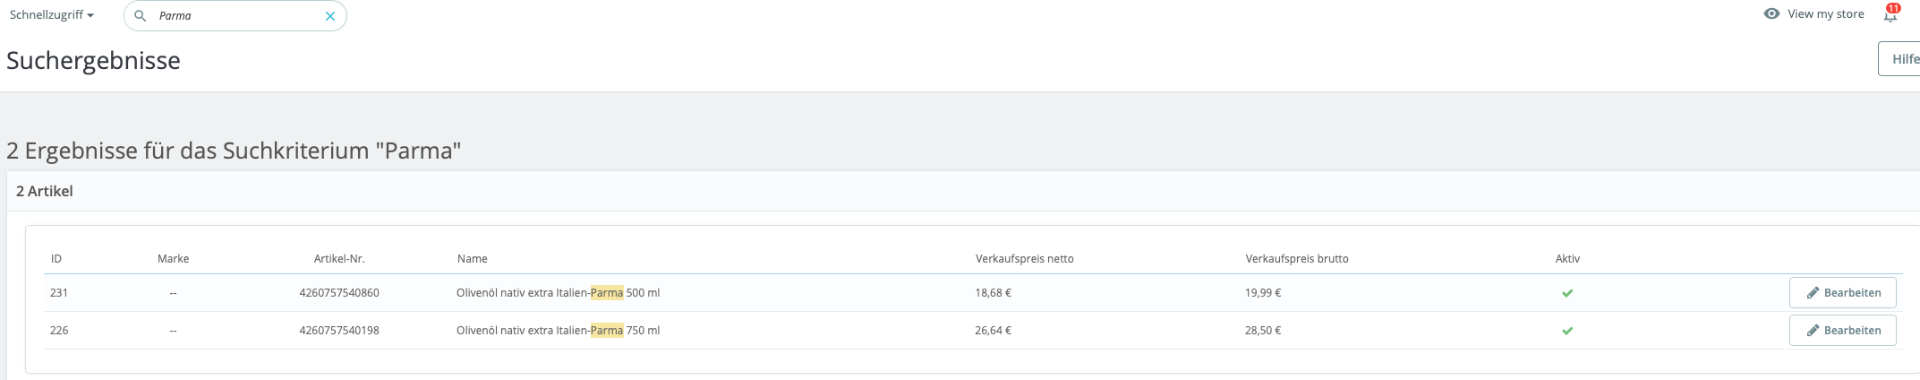Clear the Parma search text with X
1920x380 pixels.
(x=330, y=16)
